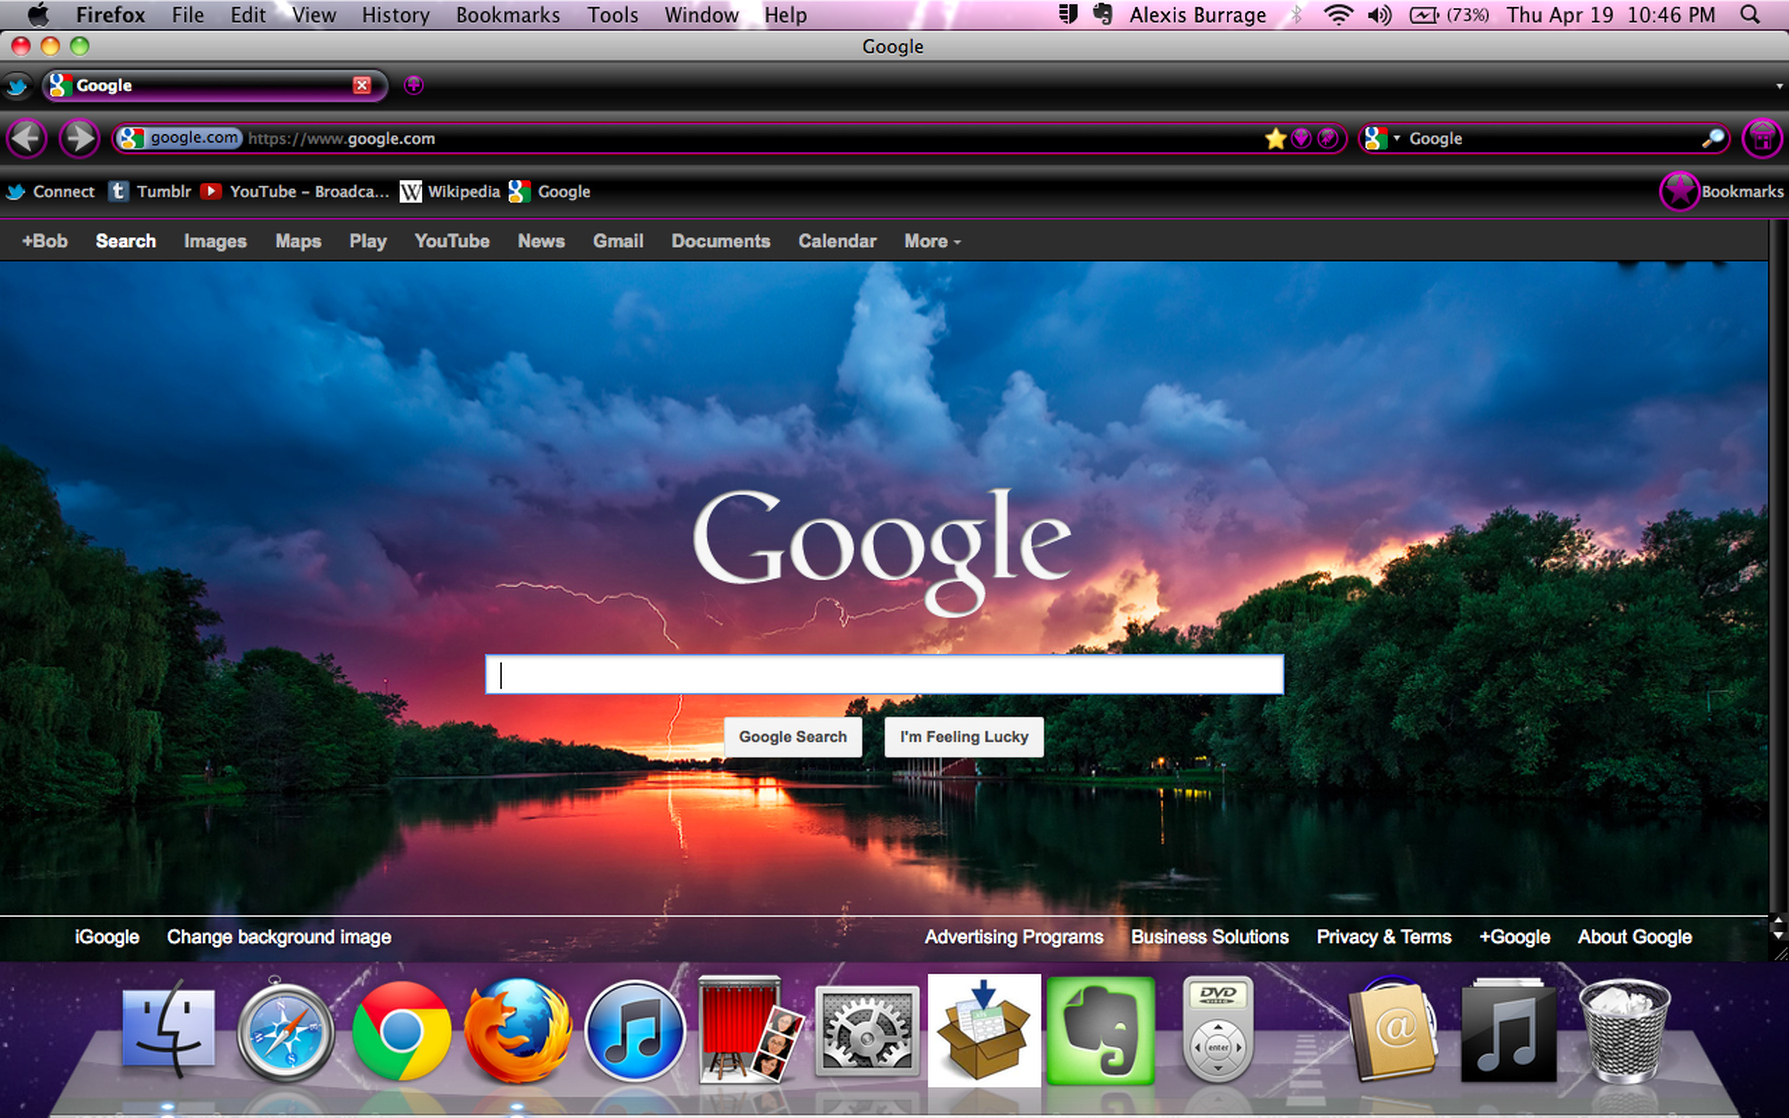Launch Google Chrome from the Dock
Image resolution: width=1789 pixels, height=1118 pixels.
click(401, 1031)
